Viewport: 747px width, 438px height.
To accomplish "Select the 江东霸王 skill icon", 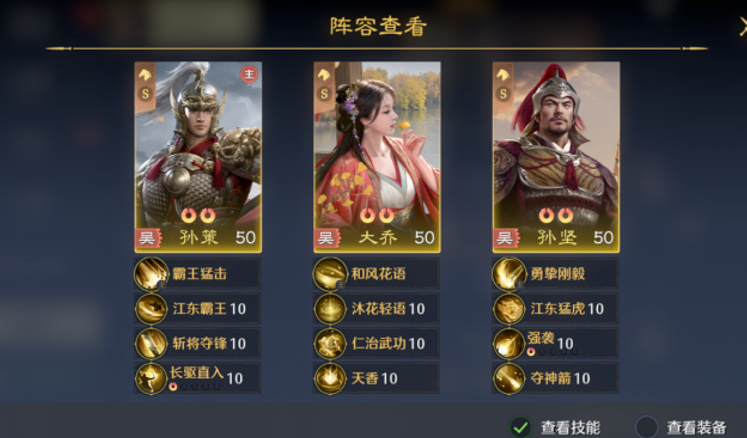I will pyautogui.click(x=151, y=309).
